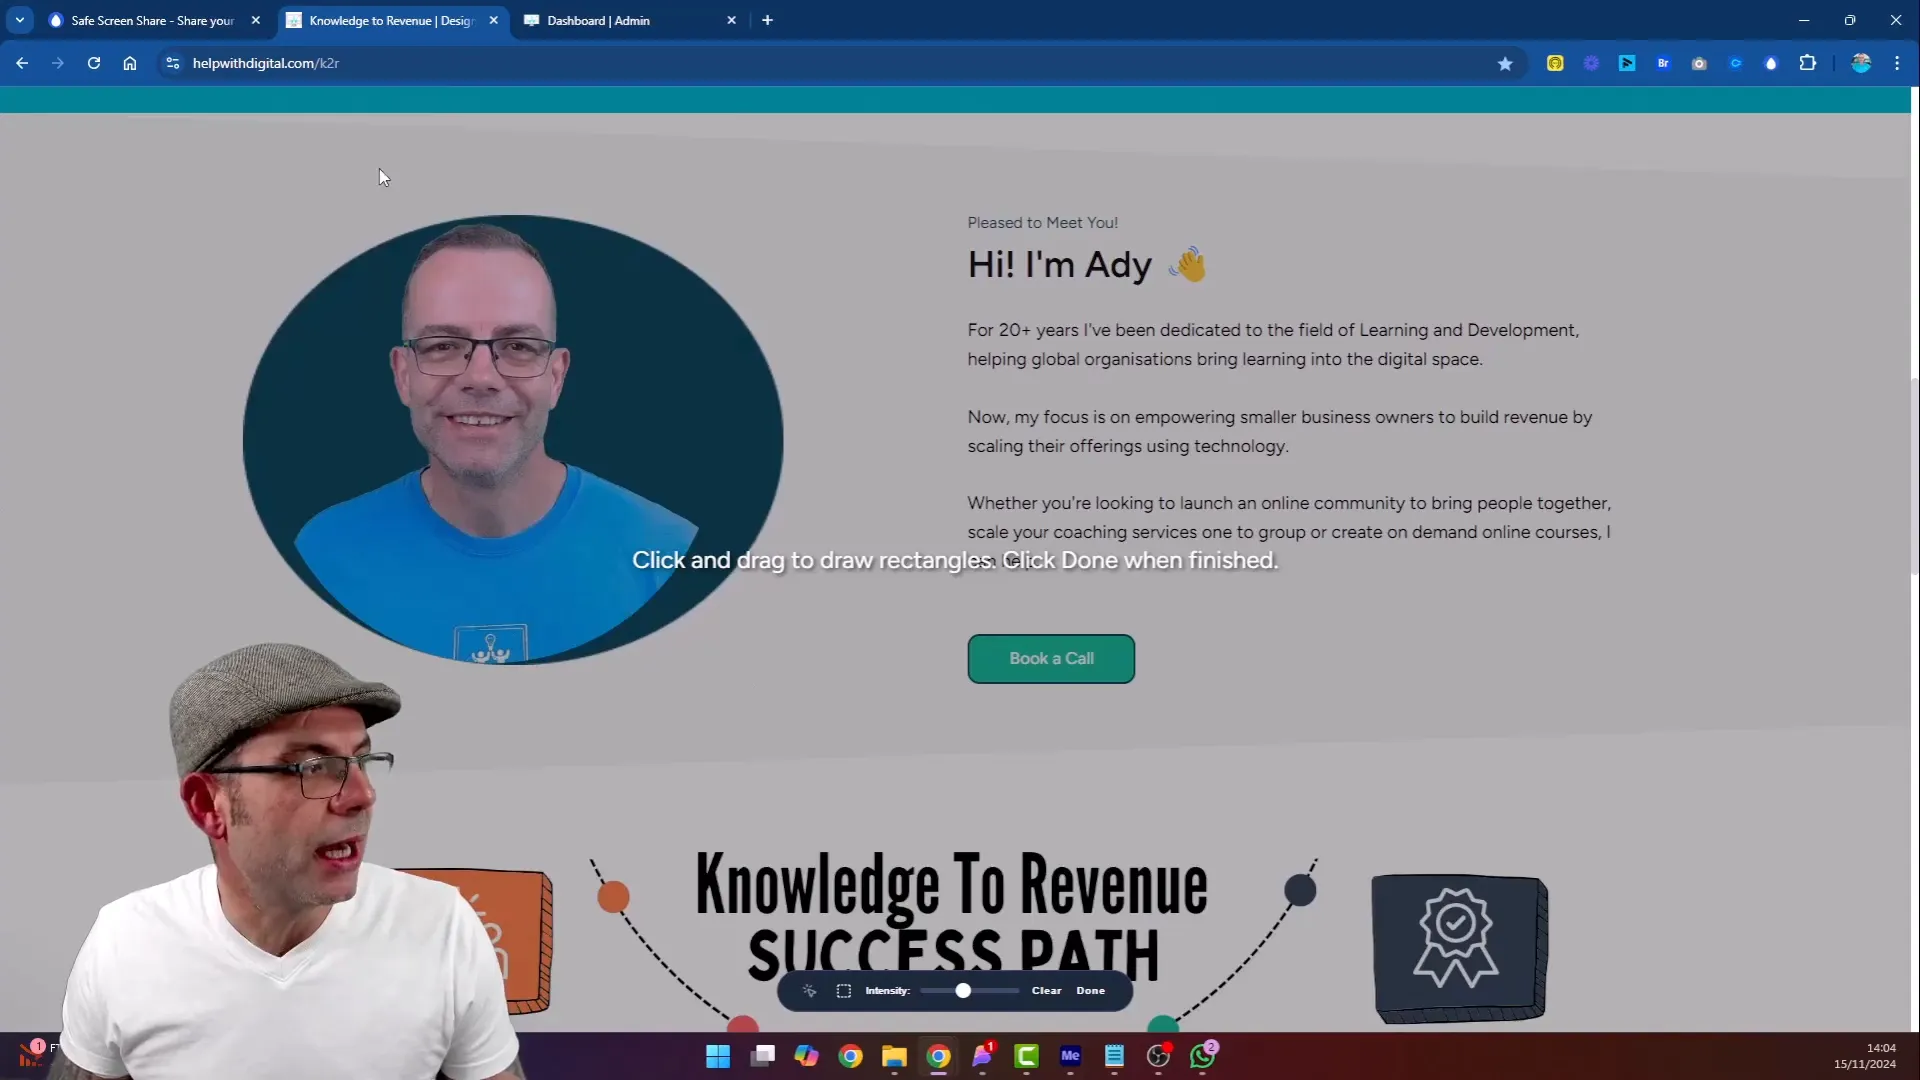Click the bookmark star icon in address bar
Screen dimensions: 1920x1080
[x=1505, y=63]
